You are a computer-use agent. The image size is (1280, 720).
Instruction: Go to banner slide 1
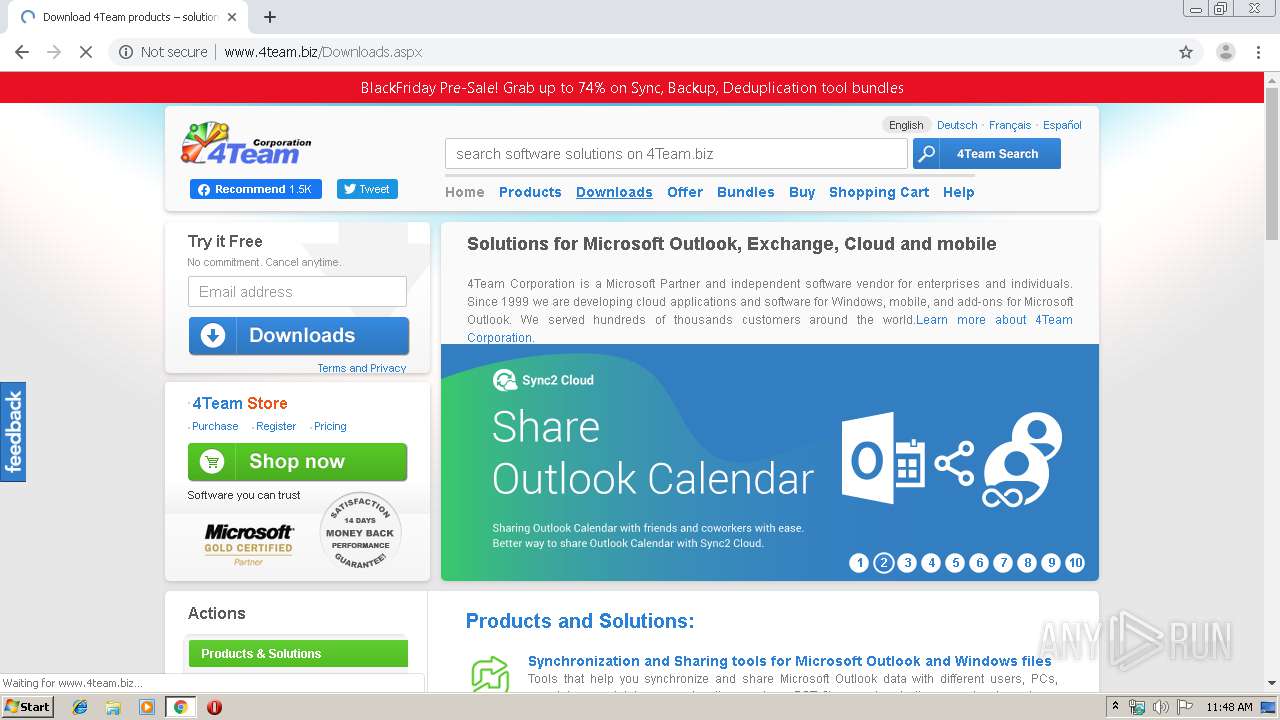[x=859, y=563]
